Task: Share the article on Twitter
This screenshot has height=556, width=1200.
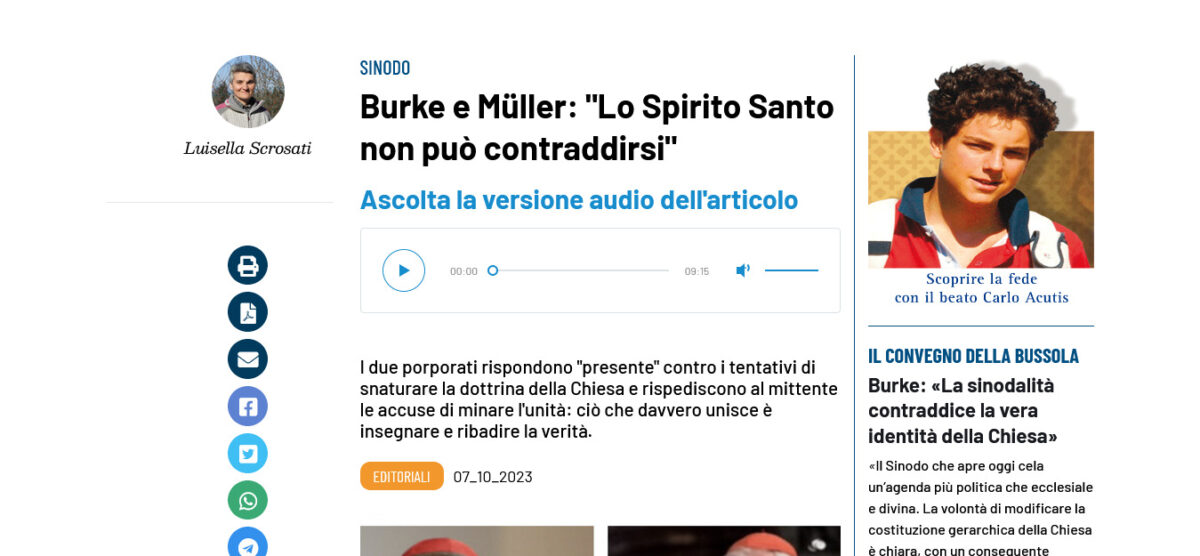Action: coord(248,453)
